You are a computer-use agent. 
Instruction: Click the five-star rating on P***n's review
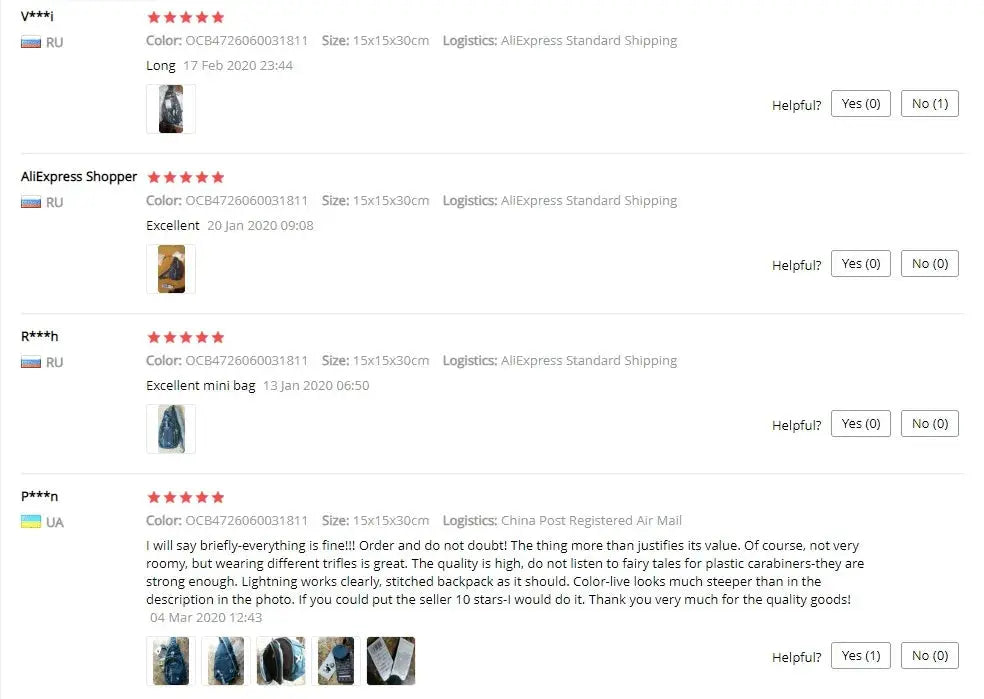(x=186, y=498)
